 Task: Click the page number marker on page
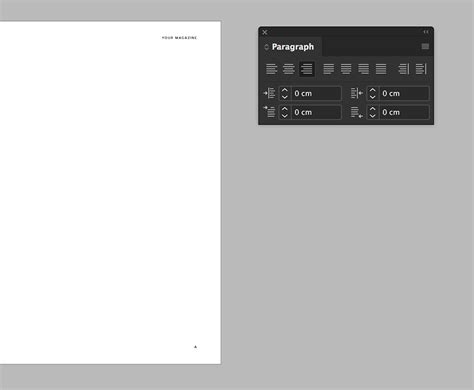point(196,347)
